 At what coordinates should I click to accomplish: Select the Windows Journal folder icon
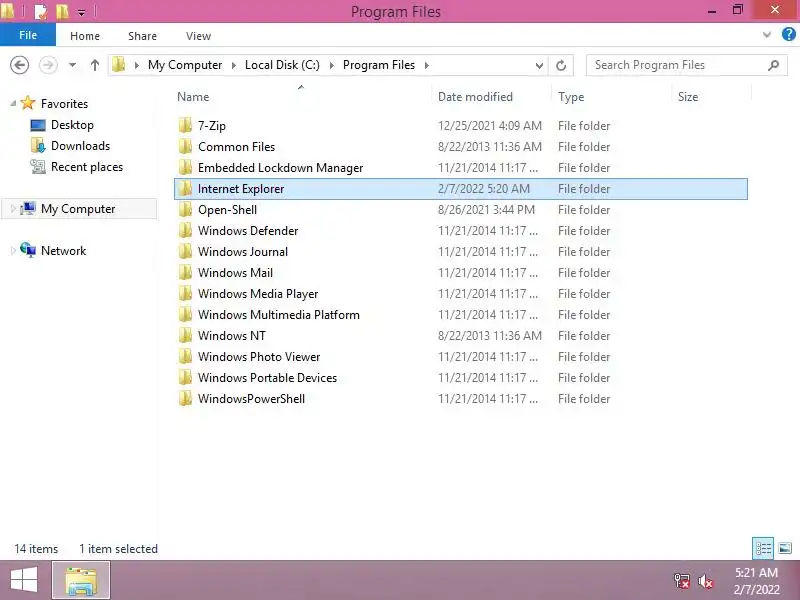[x=185, y=252]
